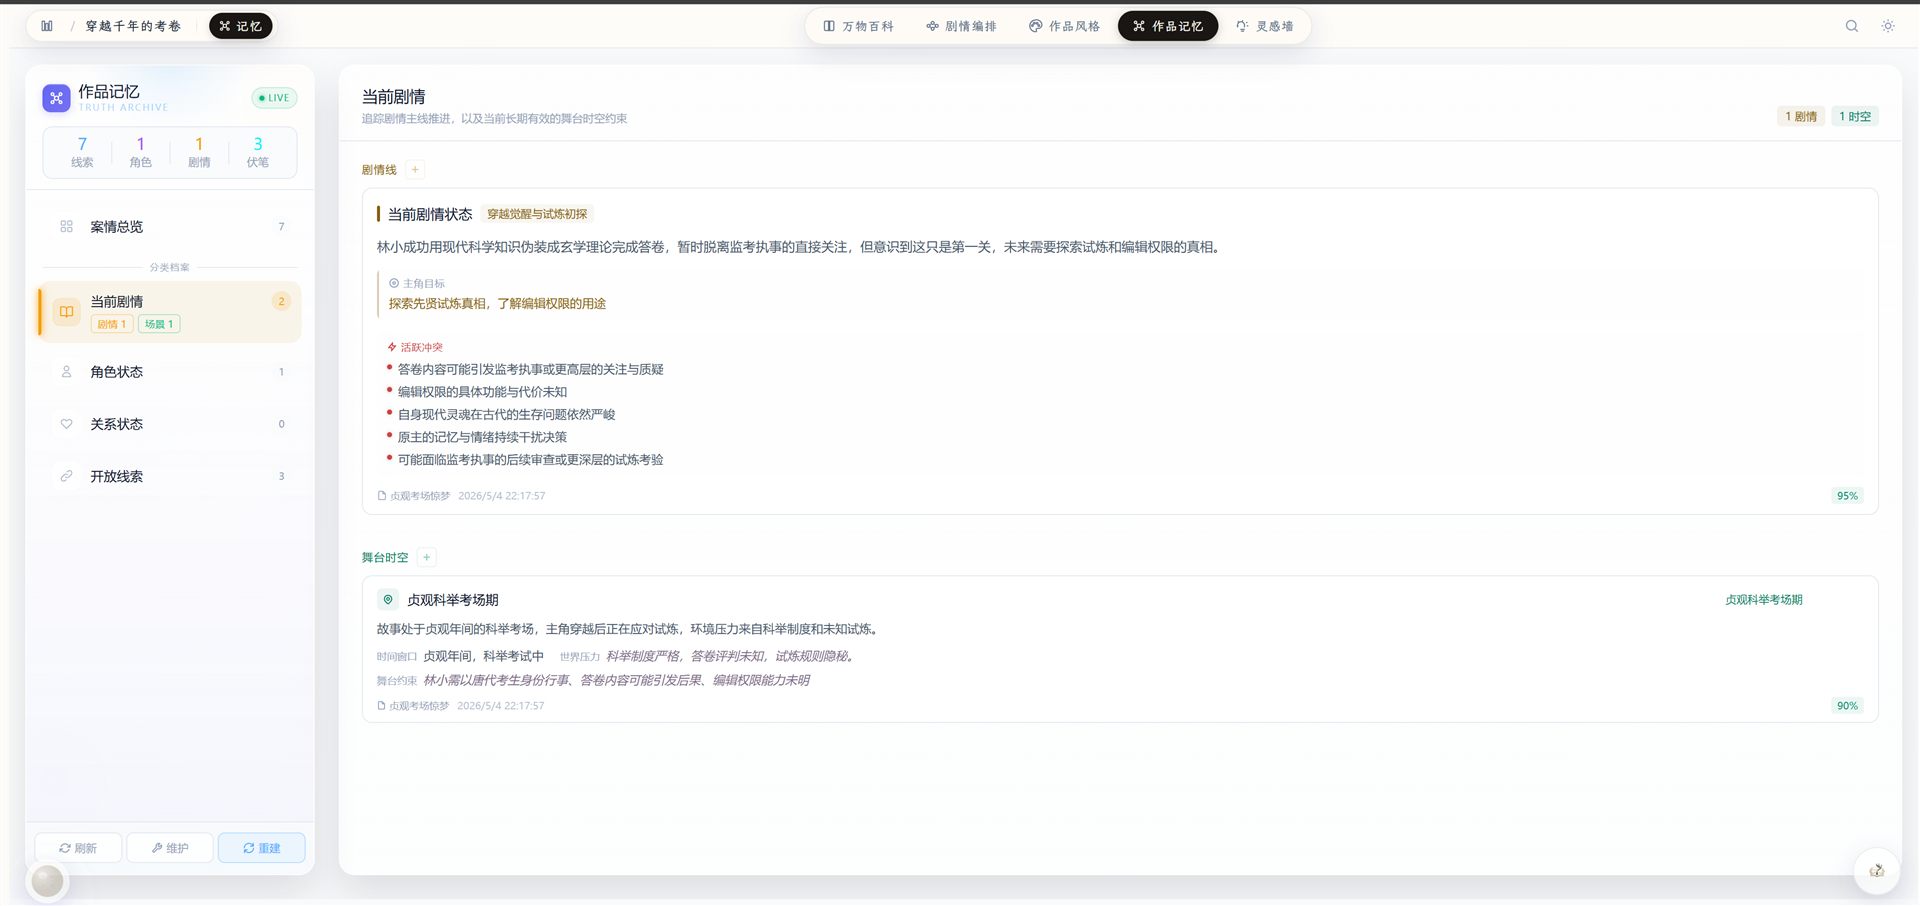
Task: Select 当前剧情 in the sidebar
Action: point(170,312)
